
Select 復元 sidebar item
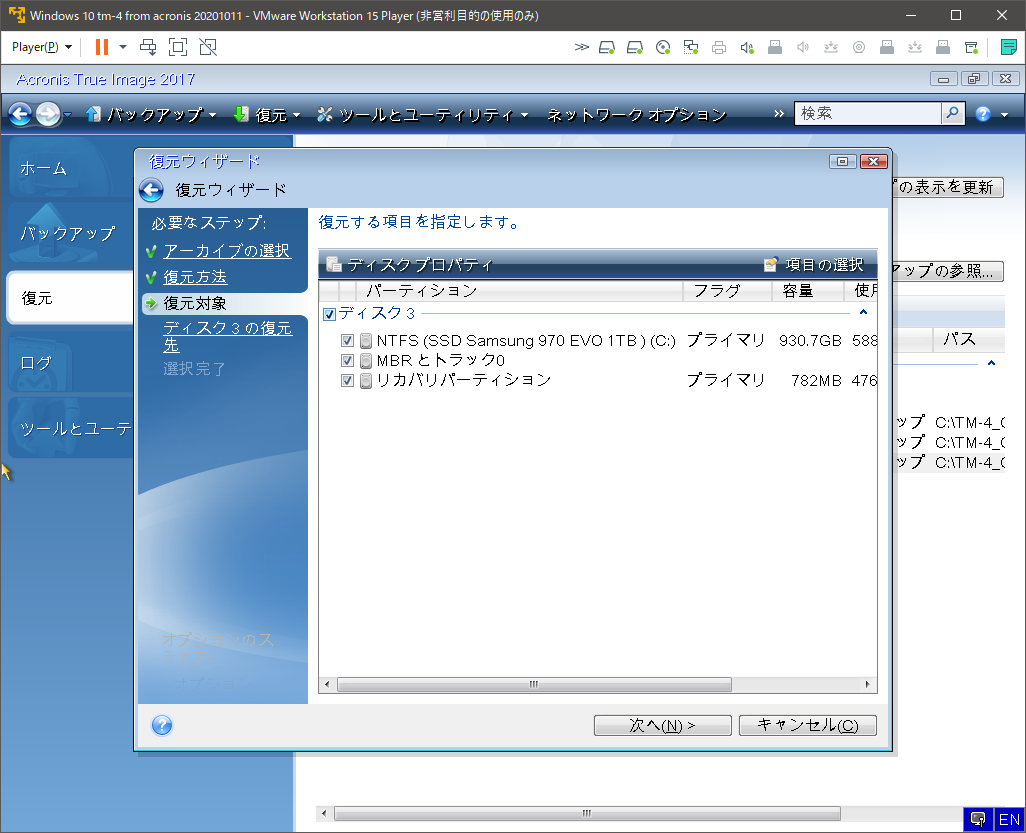coord(70,298)
